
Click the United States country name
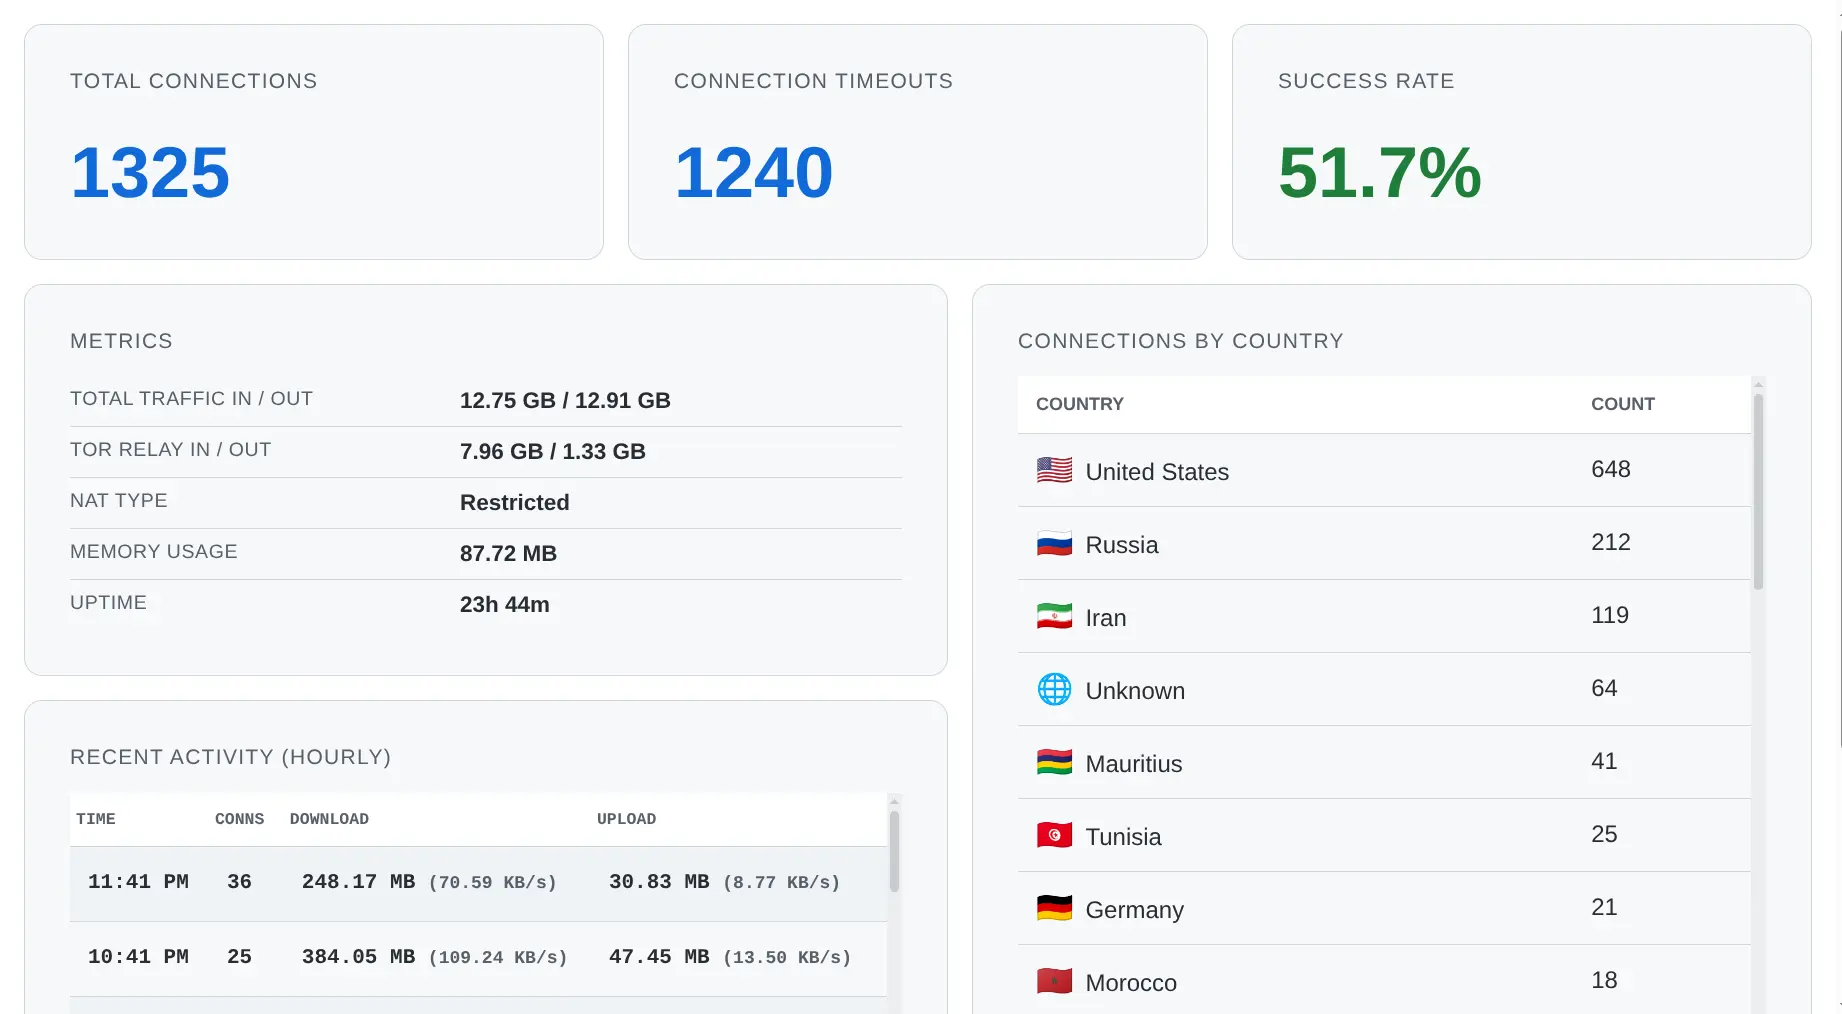(1157, 472)
